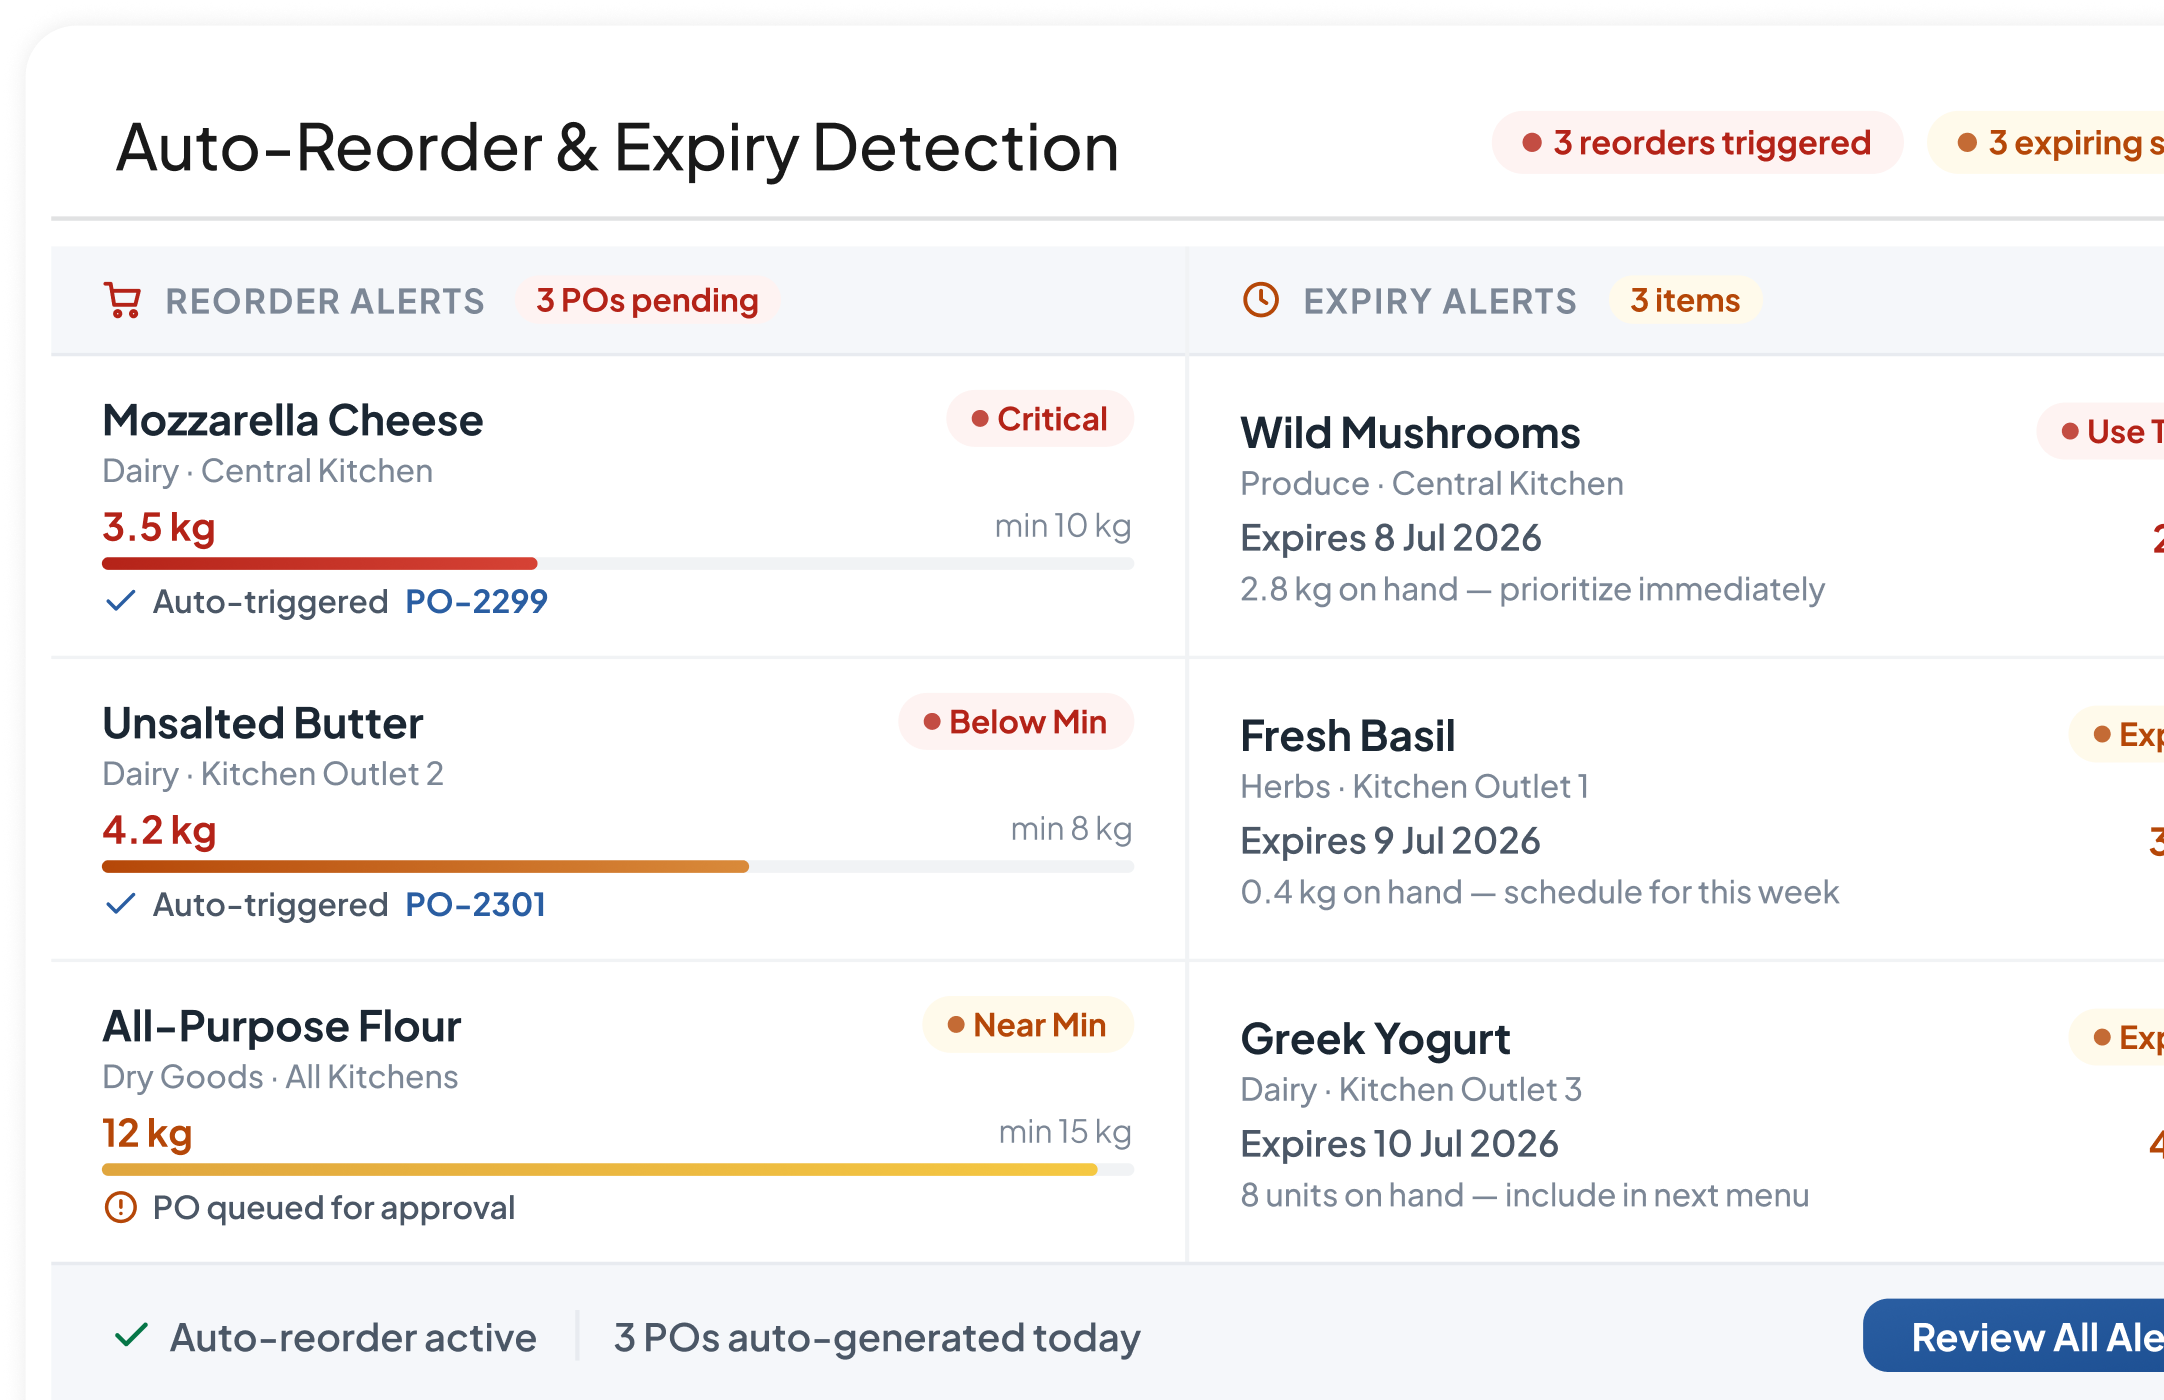2164x1400 pixels.
Task: Click the All-Purpose Flour yellow stock bar
Action: (618, 1169)
